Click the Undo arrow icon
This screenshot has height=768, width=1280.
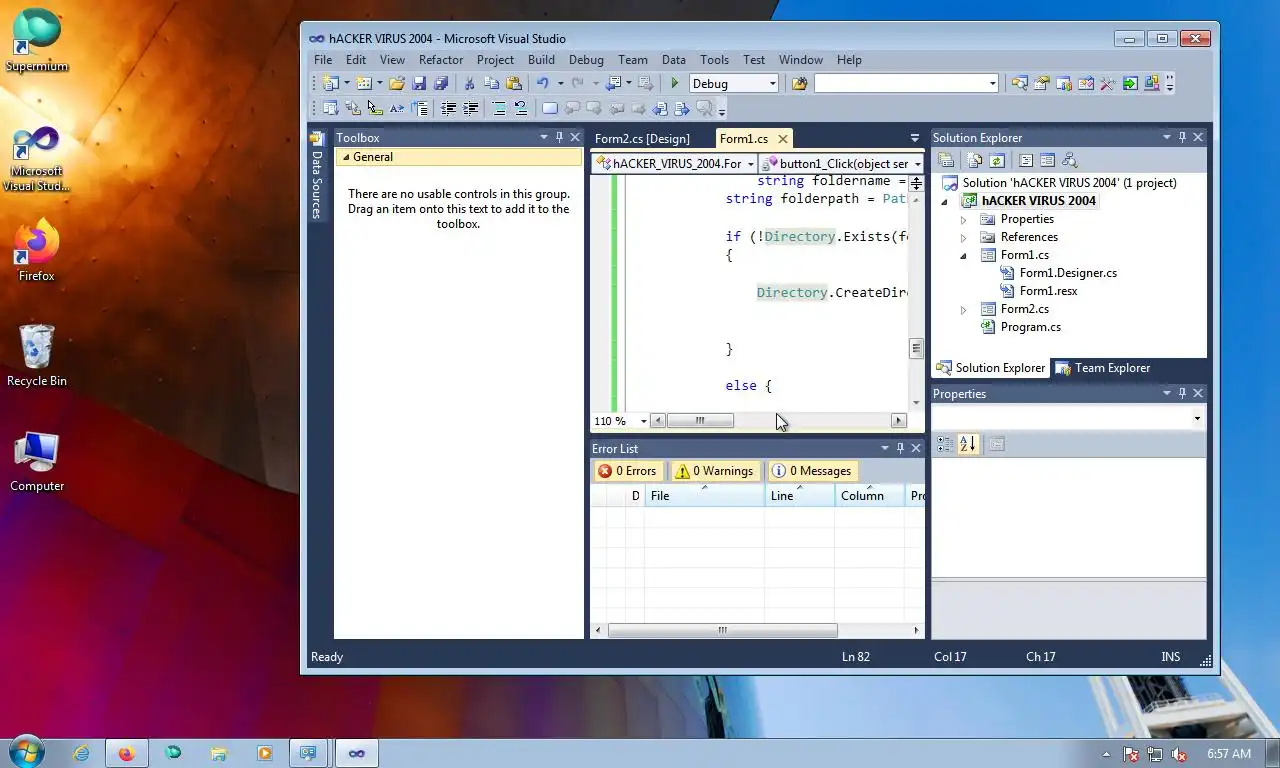(x=543, y=84)
